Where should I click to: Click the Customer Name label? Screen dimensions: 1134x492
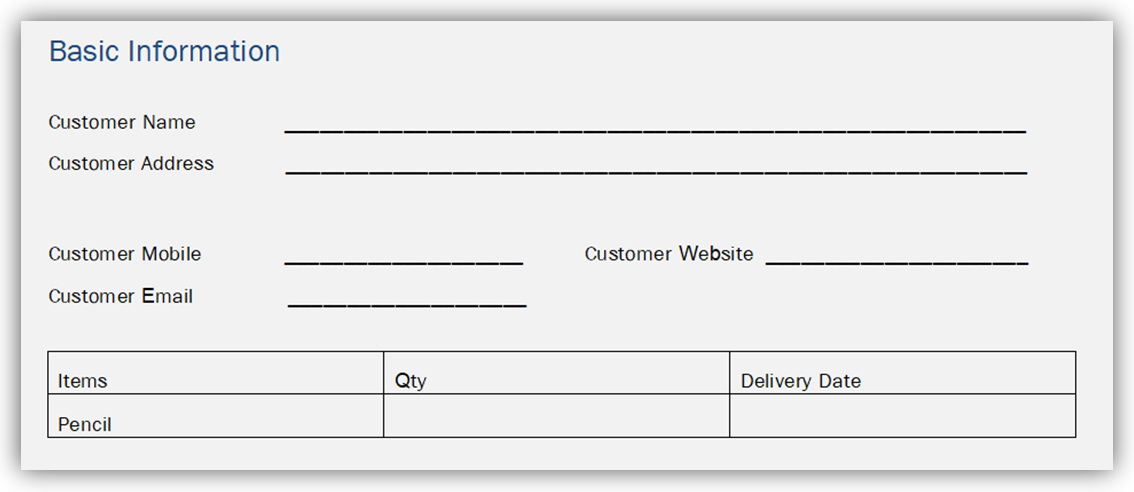(x=122, y=122)
